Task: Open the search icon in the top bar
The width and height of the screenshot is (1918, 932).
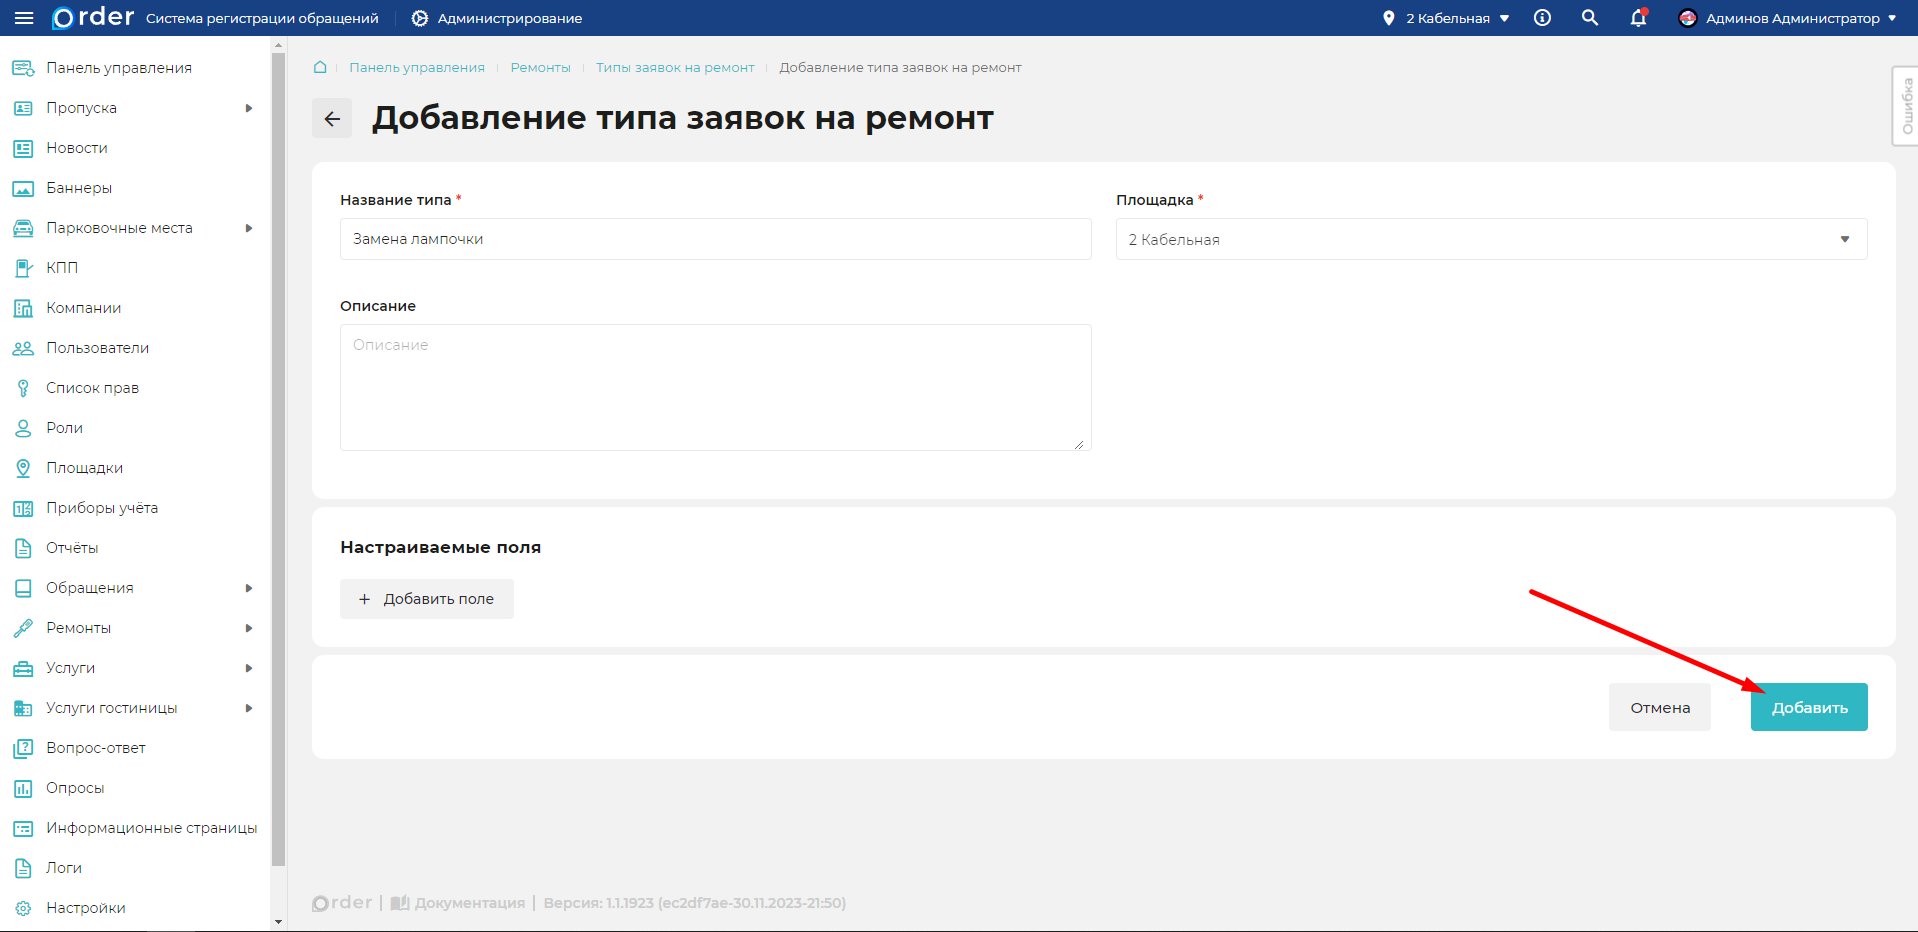Action: coord(1589,18)
